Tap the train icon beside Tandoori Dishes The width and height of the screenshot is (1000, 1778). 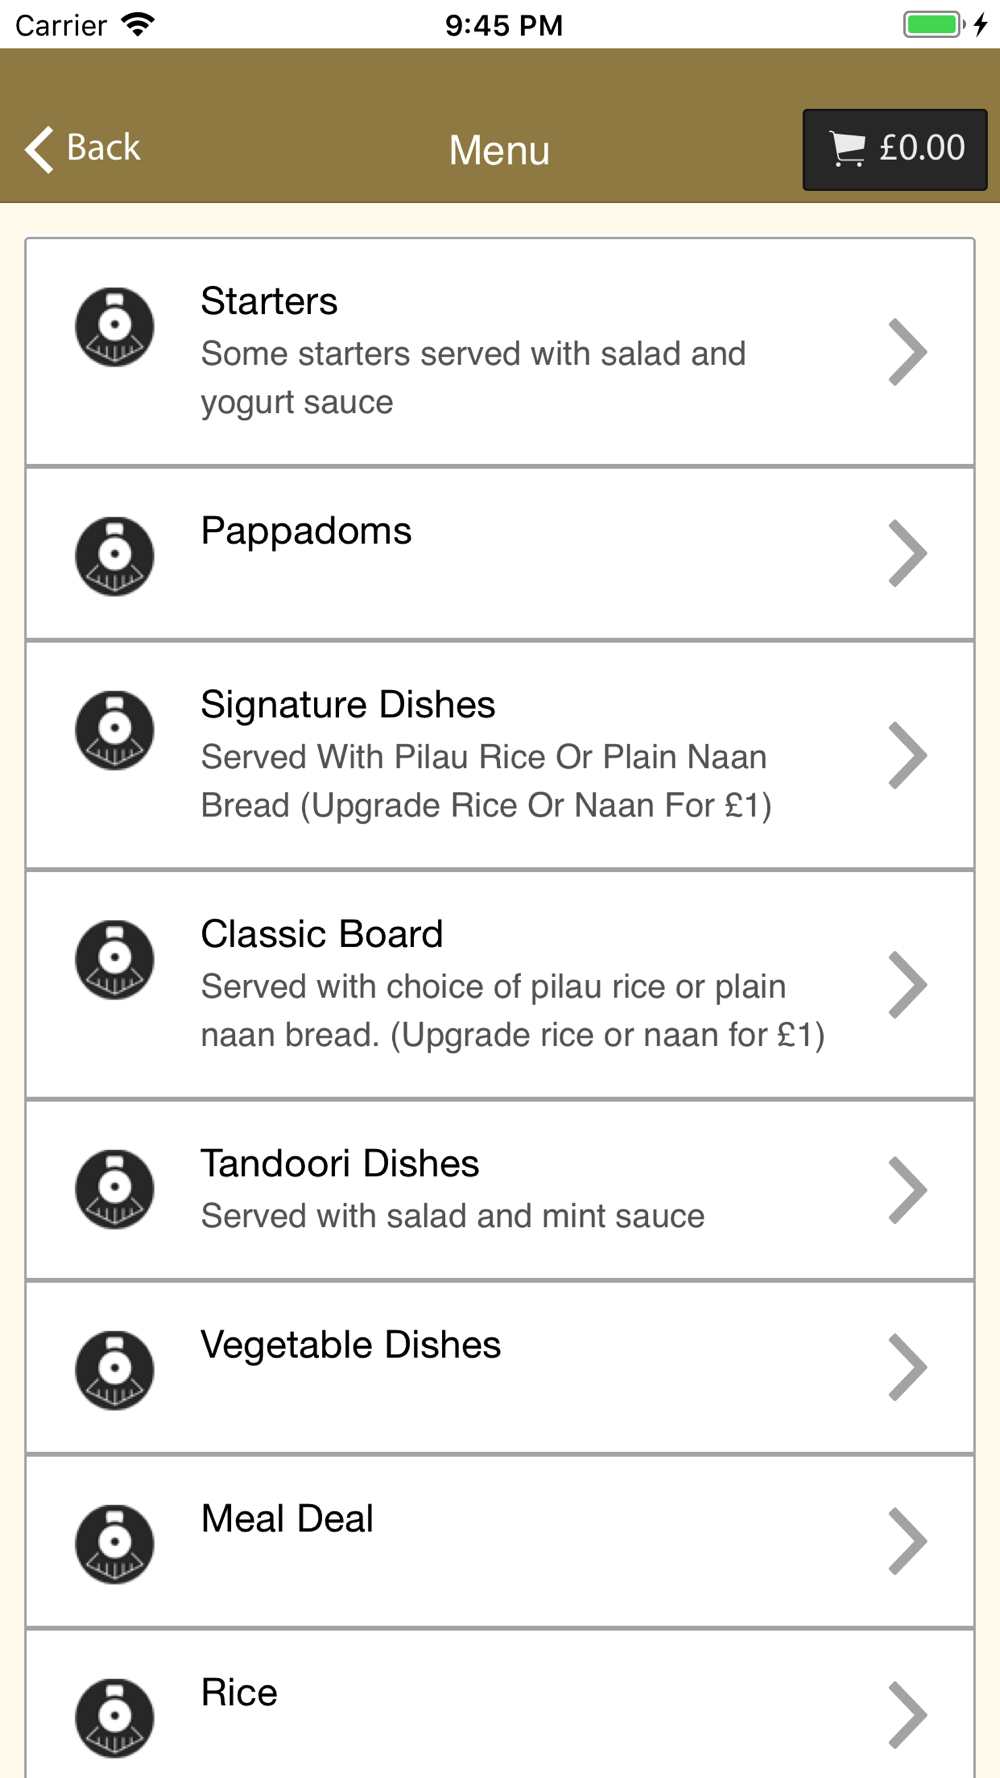(x=115, y=1188)
